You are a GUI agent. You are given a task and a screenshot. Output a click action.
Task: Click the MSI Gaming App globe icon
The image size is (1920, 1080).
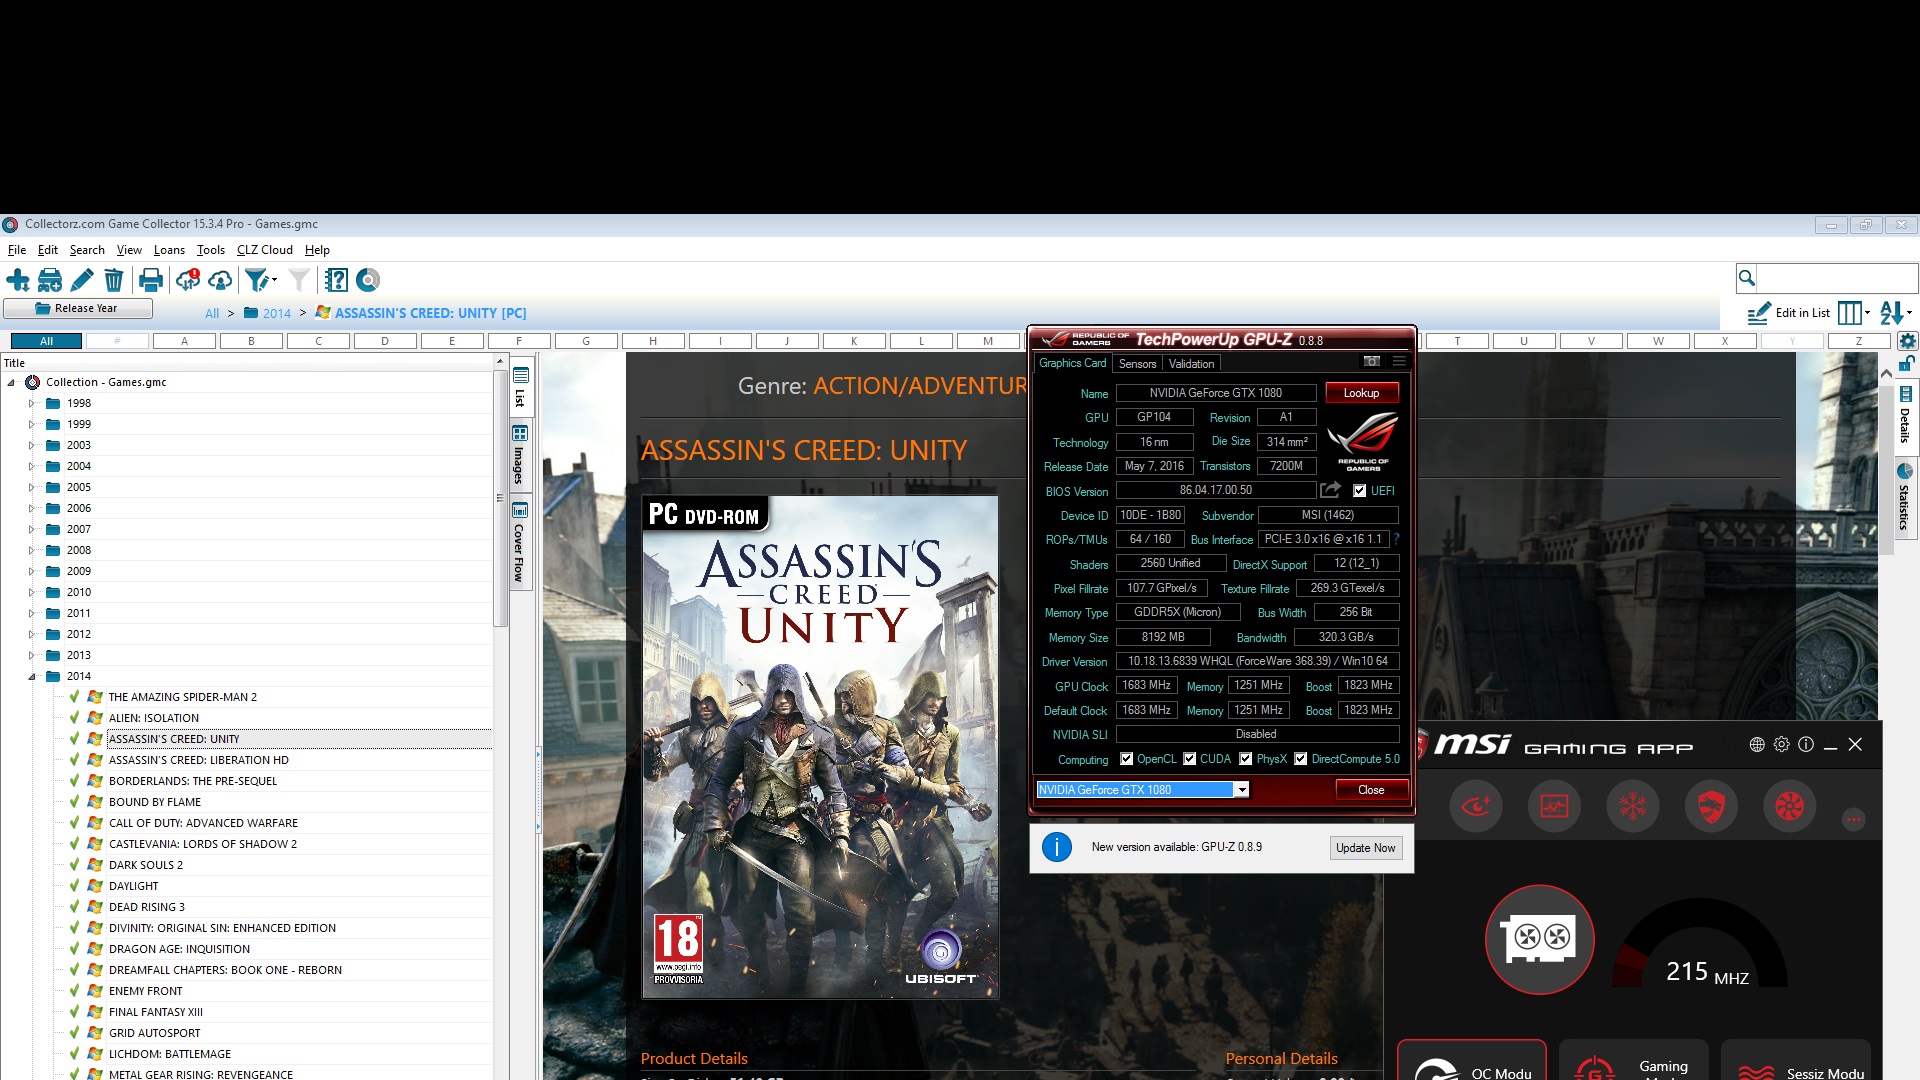1757,744
